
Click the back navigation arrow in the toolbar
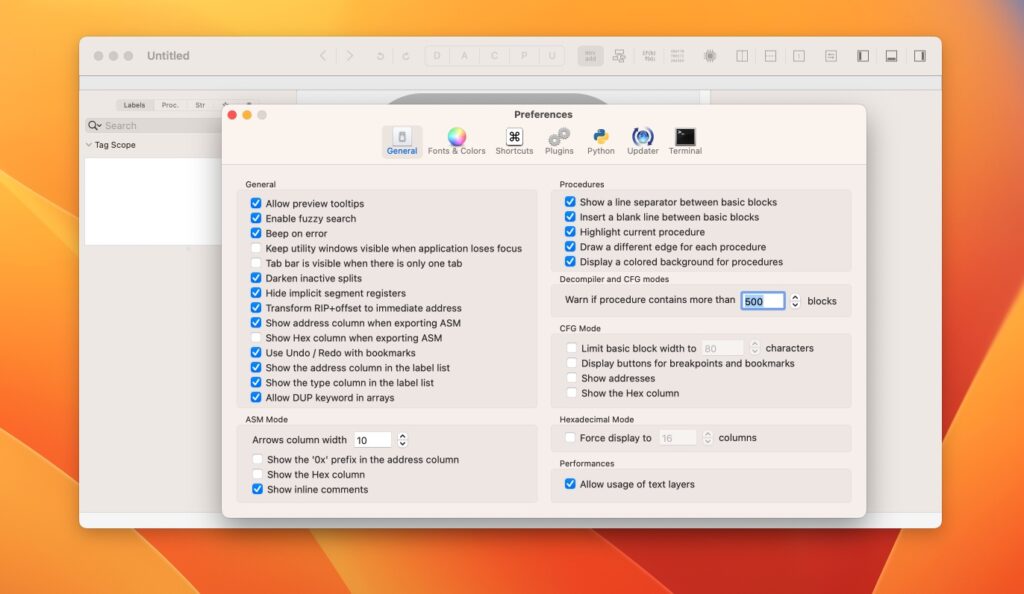point(322,56)
